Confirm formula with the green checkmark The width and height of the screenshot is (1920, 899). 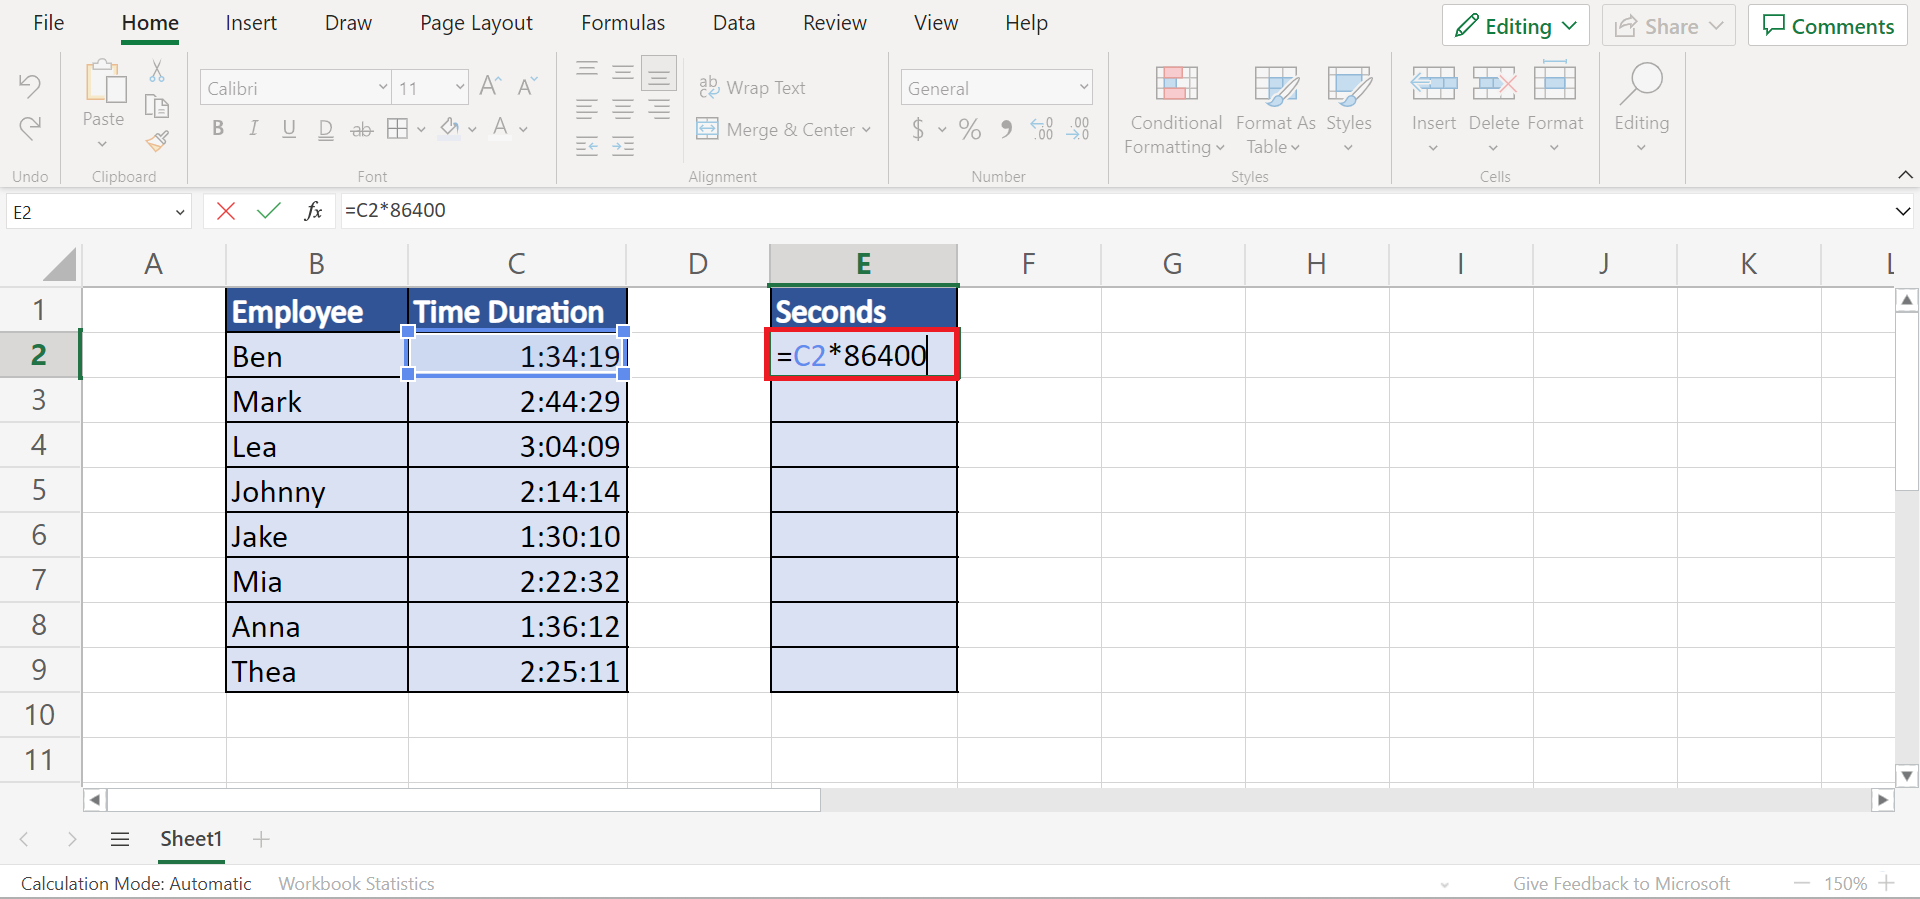click(268, 211)
